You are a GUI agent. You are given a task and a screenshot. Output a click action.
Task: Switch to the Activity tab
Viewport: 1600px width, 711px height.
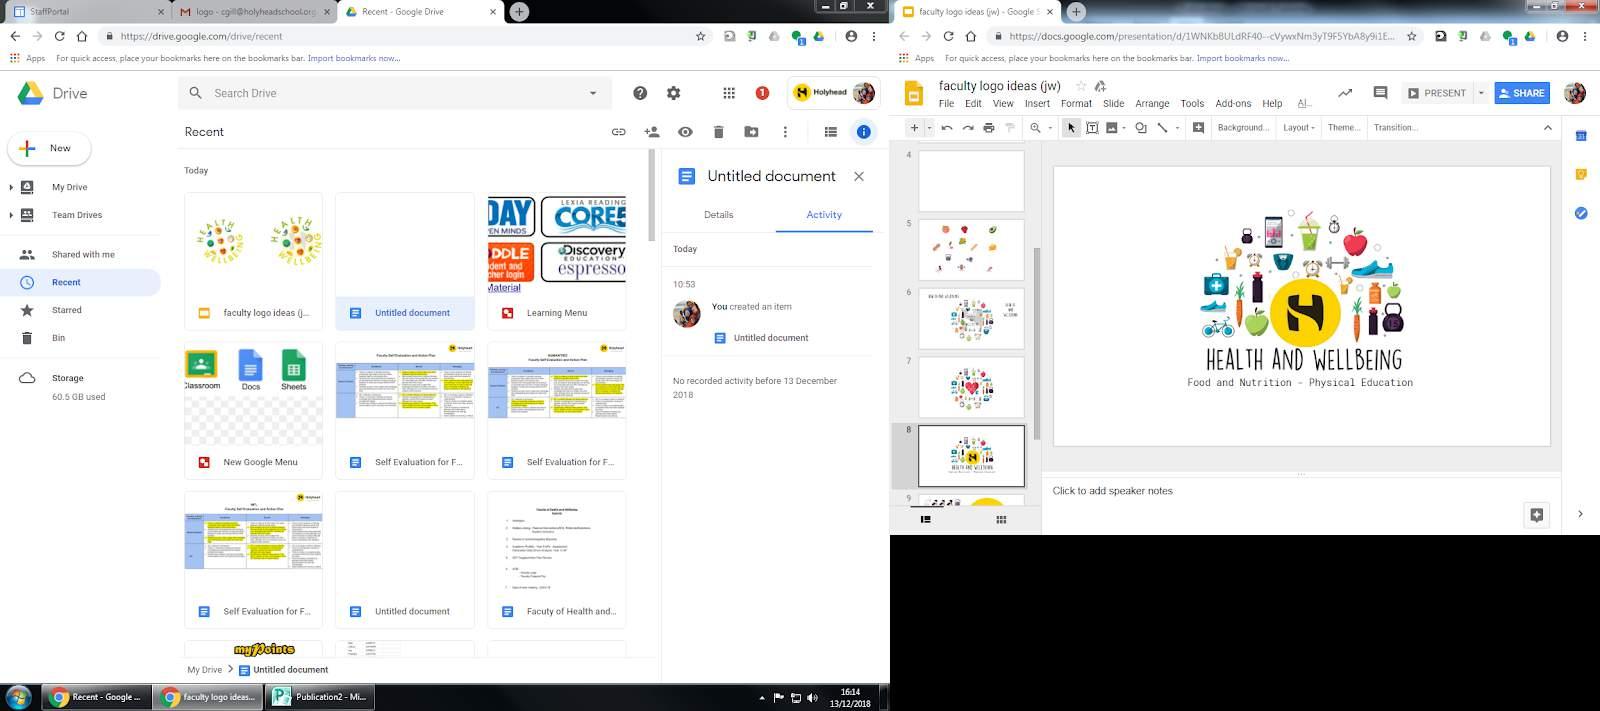[824, 215]
